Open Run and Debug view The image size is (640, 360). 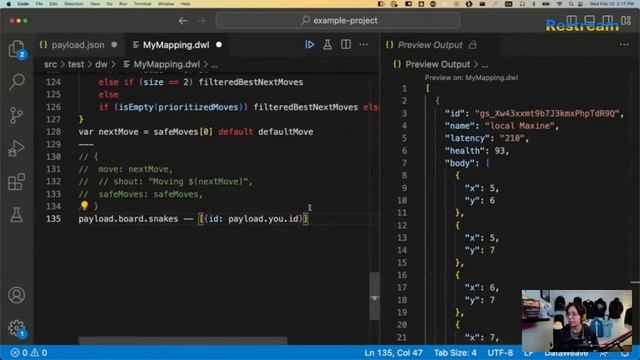[x=16, y=148]
